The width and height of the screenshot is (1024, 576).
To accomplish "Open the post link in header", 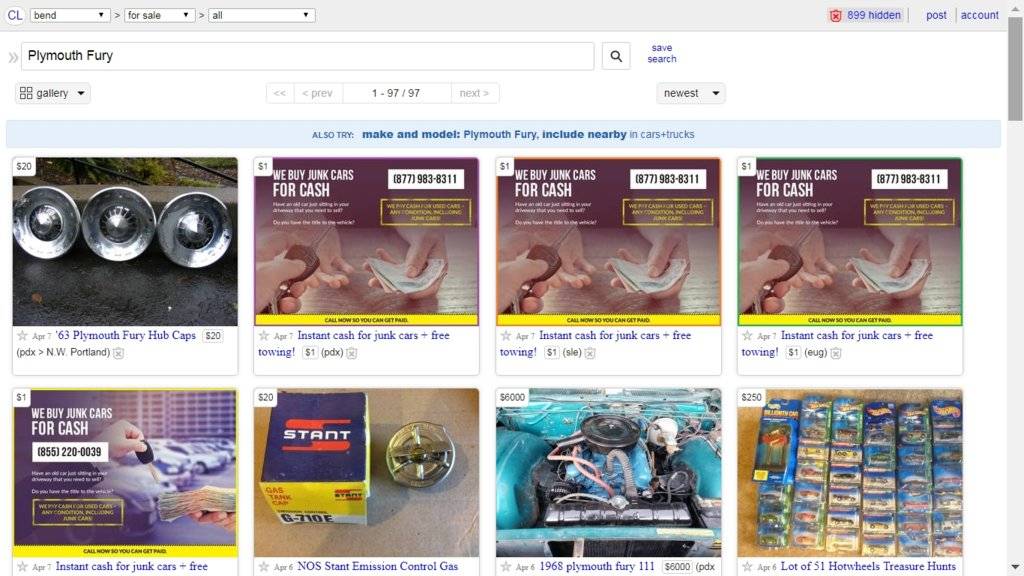I will coord(936,15).
